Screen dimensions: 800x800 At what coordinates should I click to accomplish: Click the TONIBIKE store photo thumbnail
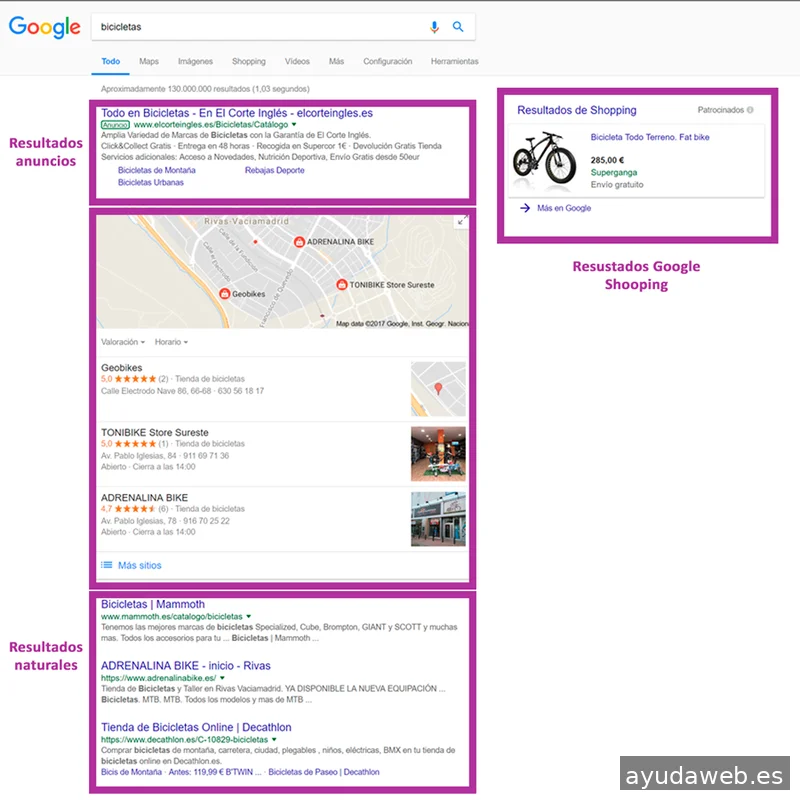tap(438, 454)
